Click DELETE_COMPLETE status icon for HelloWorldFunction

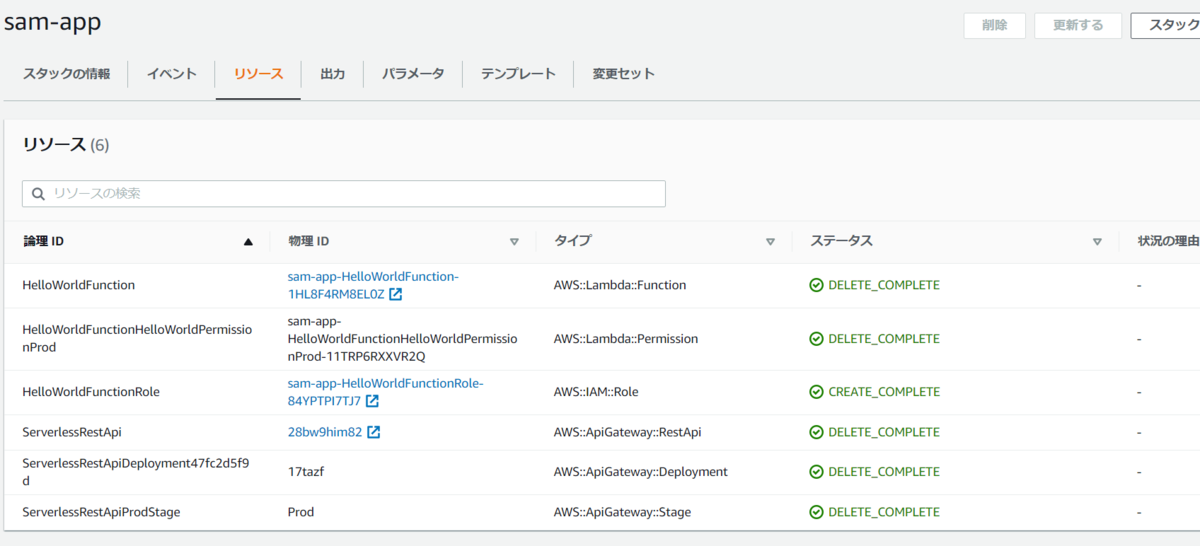coord(816,285)
